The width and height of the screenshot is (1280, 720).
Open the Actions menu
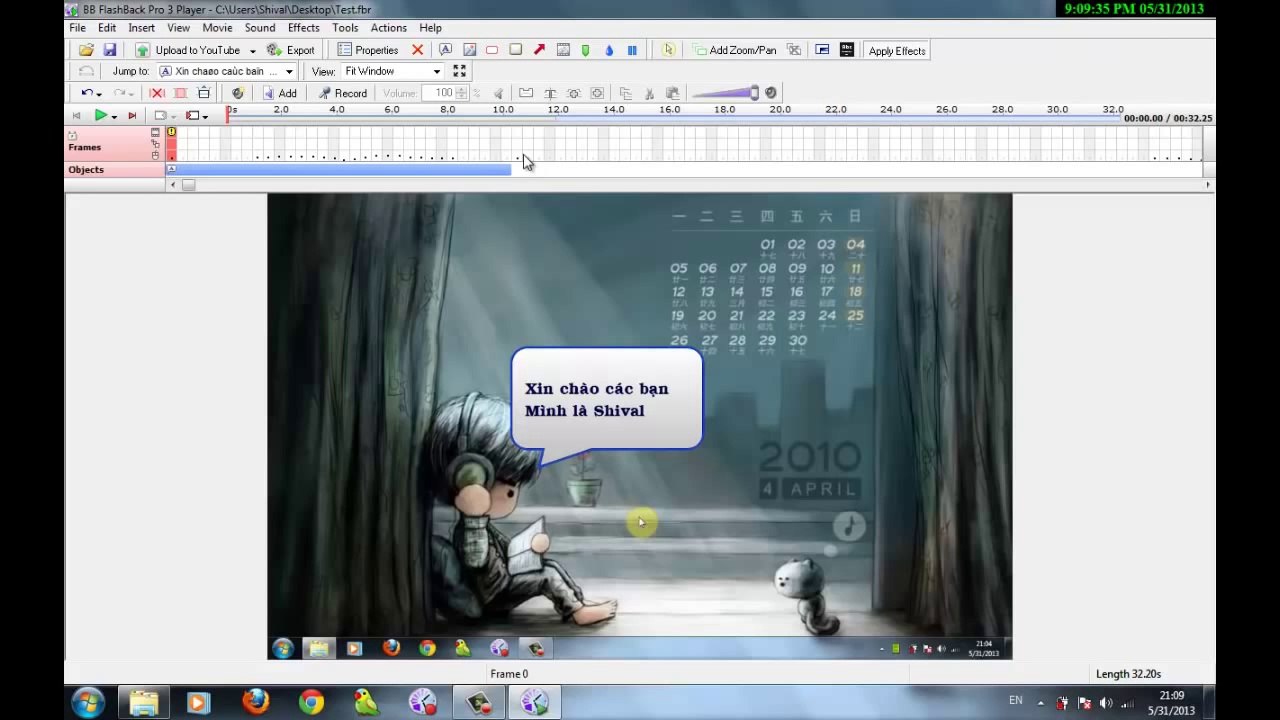tap(388, 28)
